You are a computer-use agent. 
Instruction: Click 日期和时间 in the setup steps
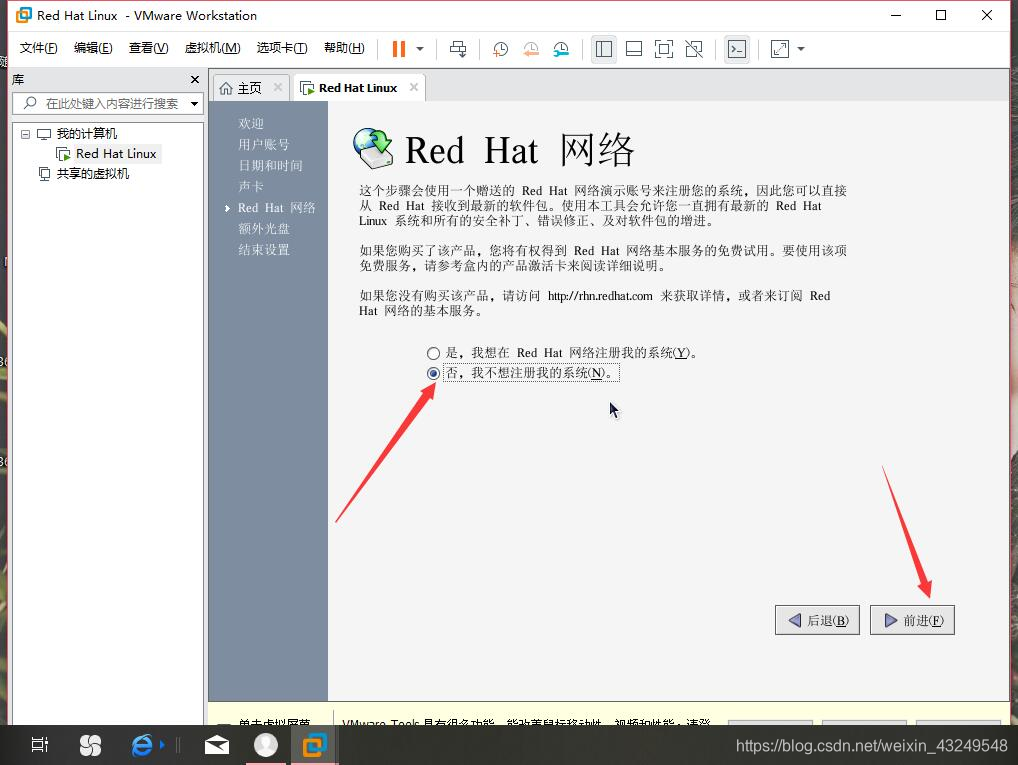click(x=270, y=166)
